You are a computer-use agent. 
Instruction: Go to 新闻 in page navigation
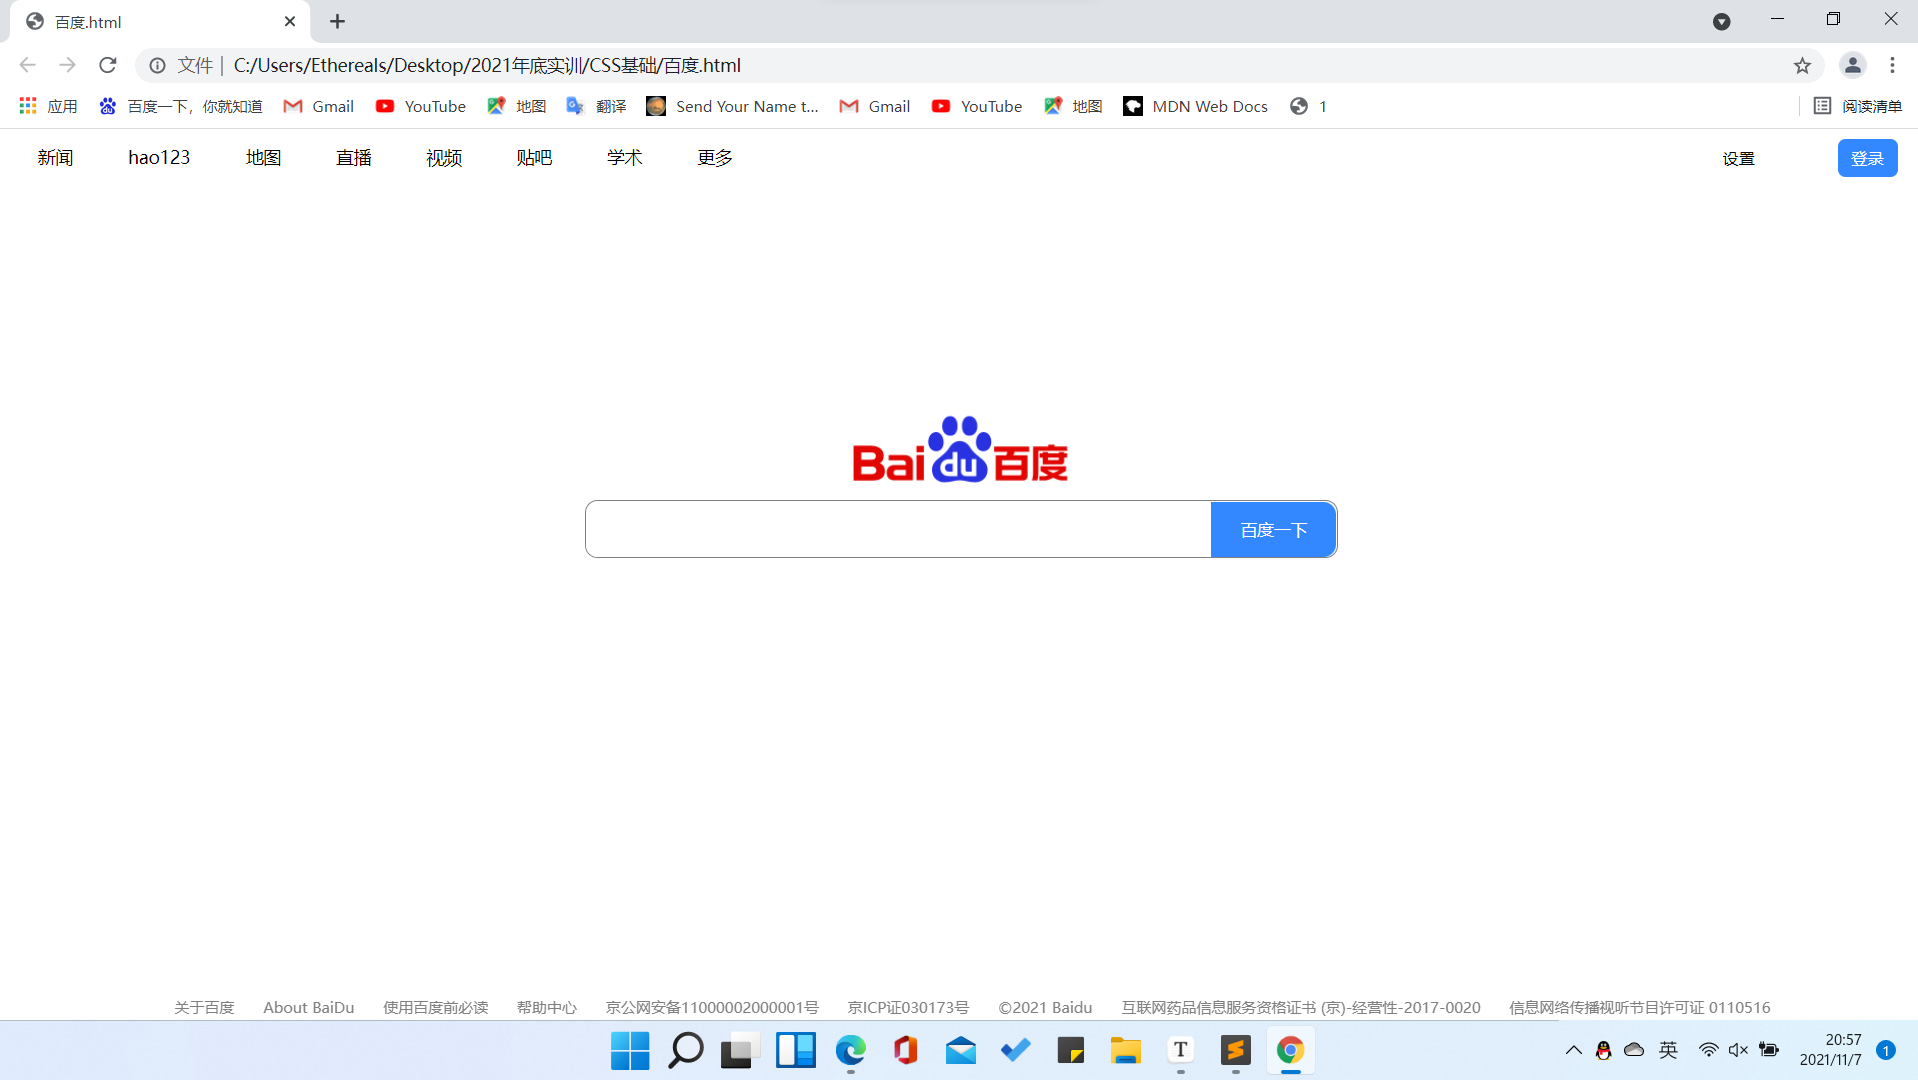click(x=55, y=158)
